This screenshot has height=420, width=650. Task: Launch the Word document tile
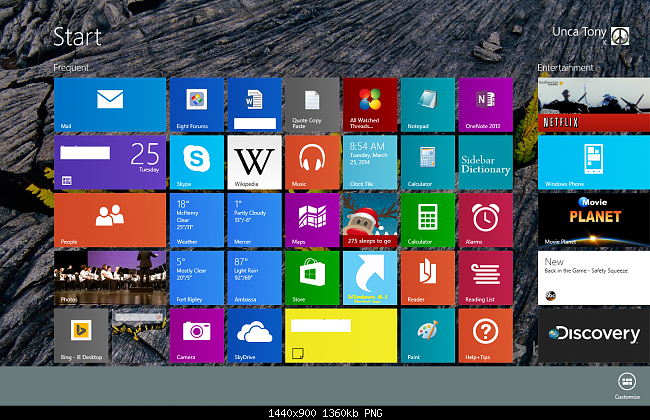[x=255, y=105]
